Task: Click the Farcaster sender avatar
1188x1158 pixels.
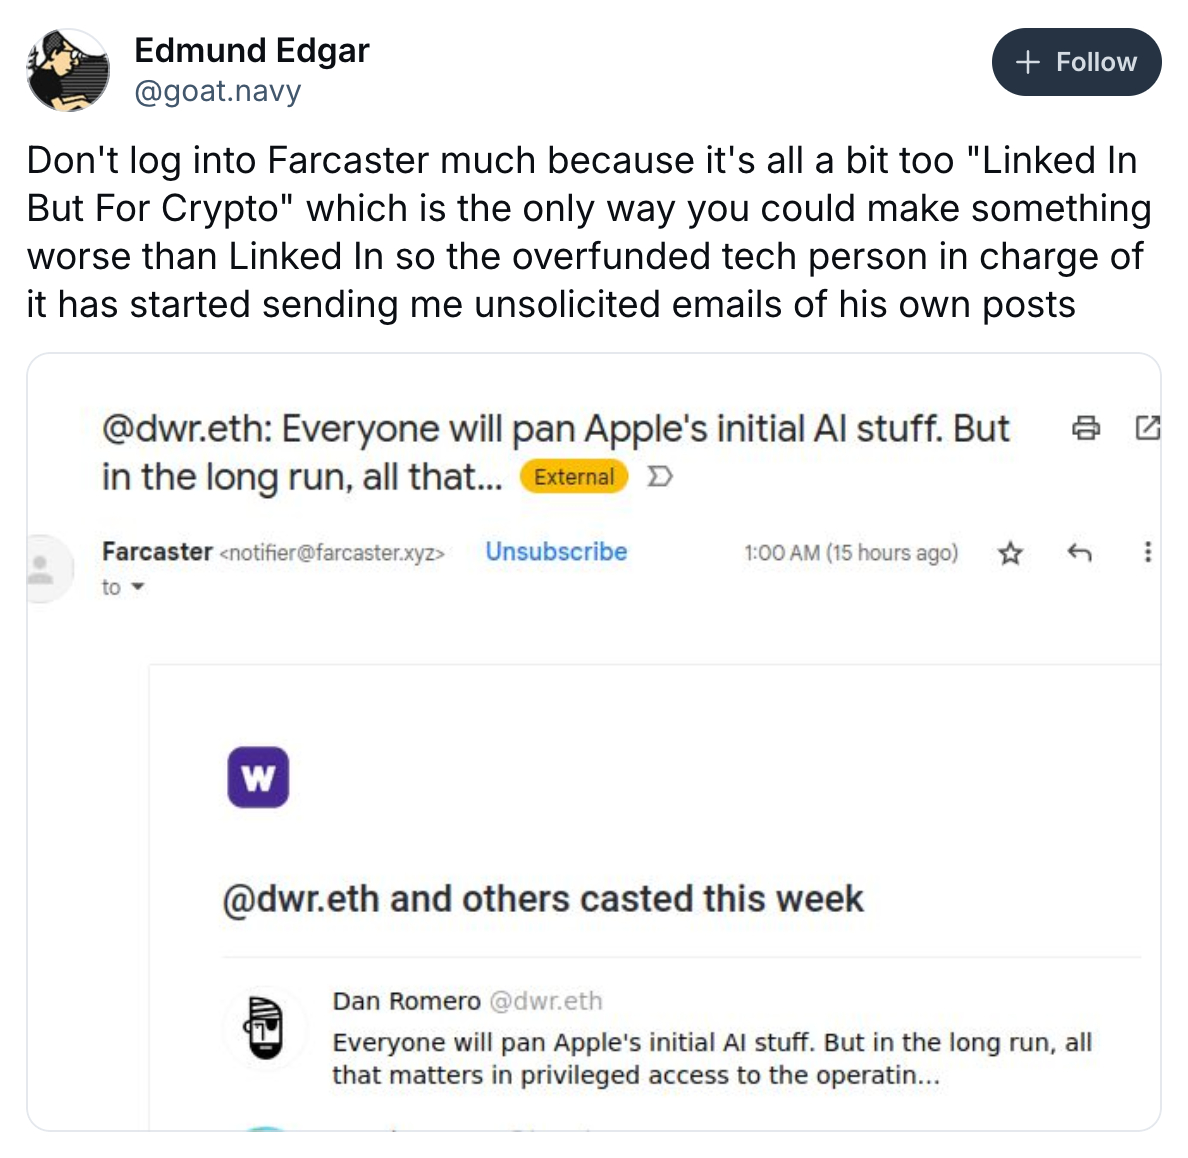Action: pos(42,569)
